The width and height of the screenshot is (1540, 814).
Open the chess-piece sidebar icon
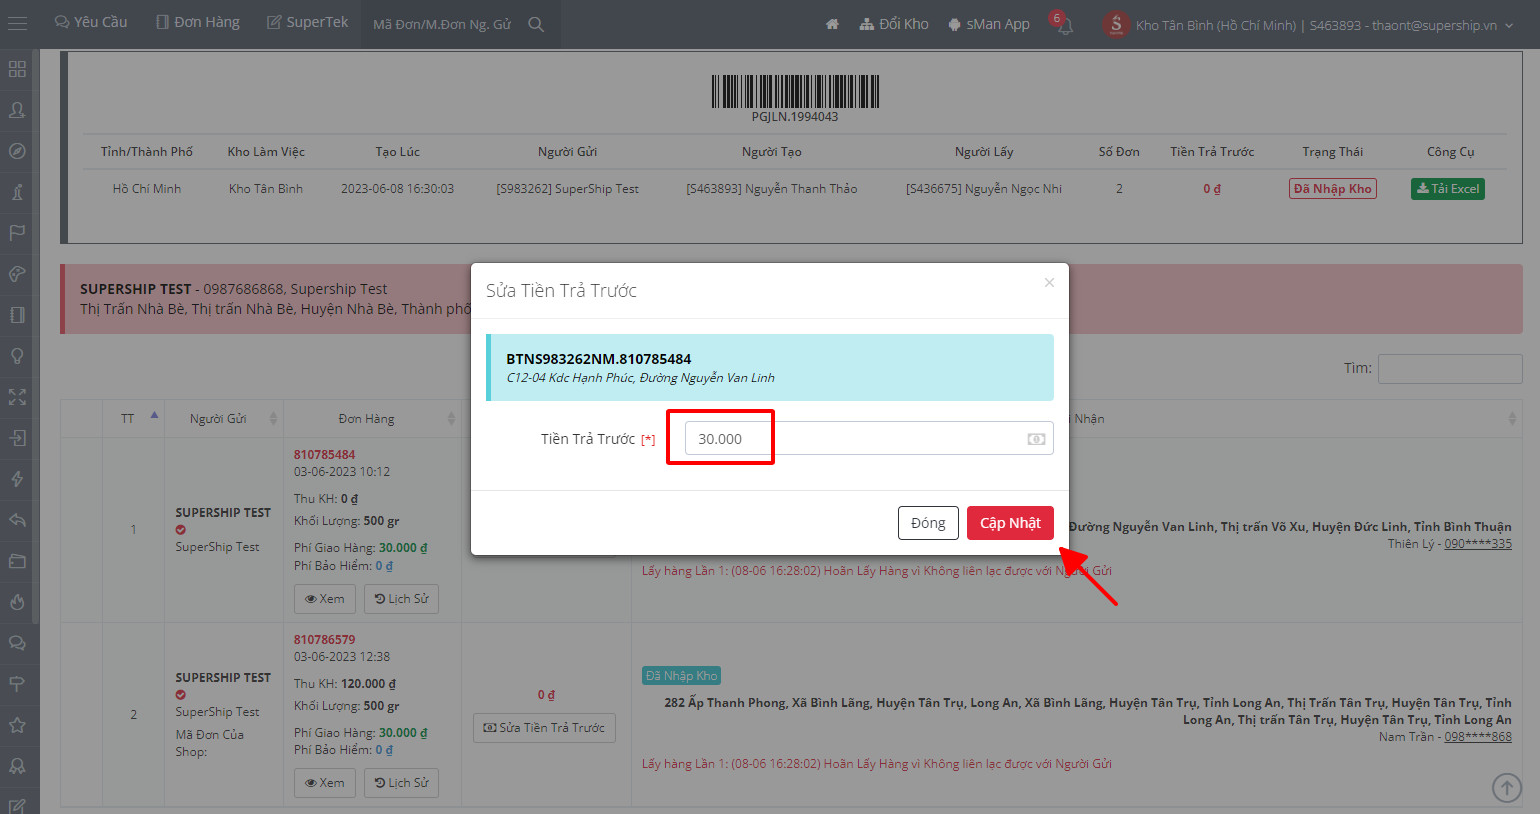(17, 192)
